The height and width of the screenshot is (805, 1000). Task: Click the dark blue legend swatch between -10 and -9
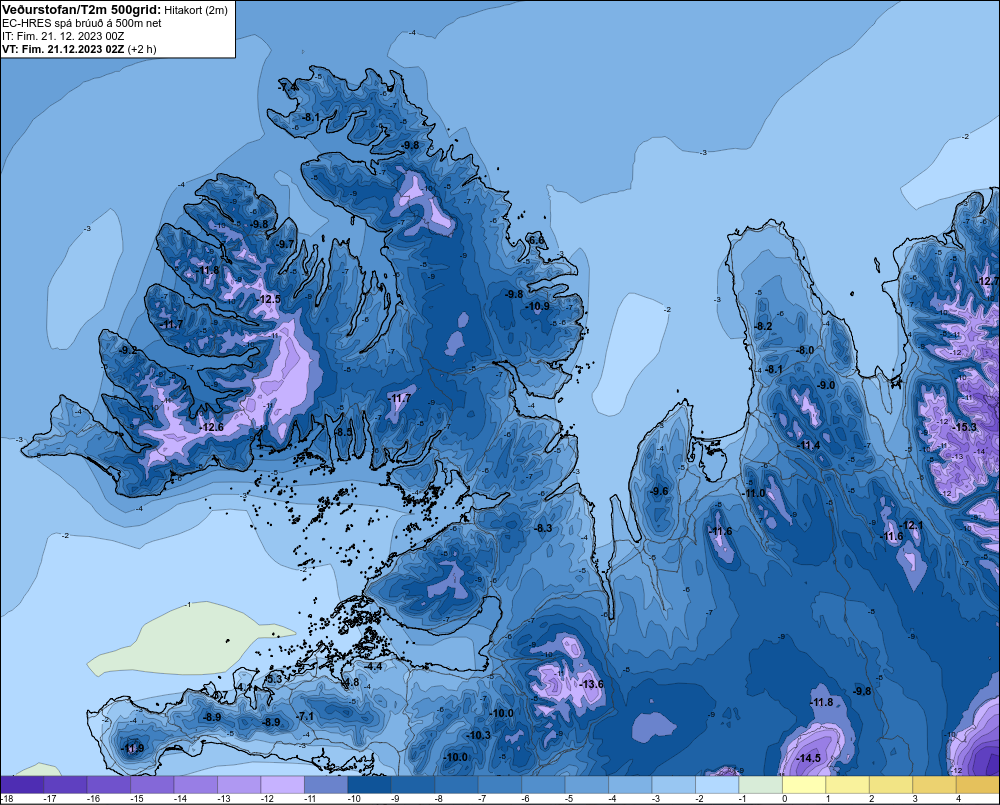pyautogui.click(x=369, y=784)
